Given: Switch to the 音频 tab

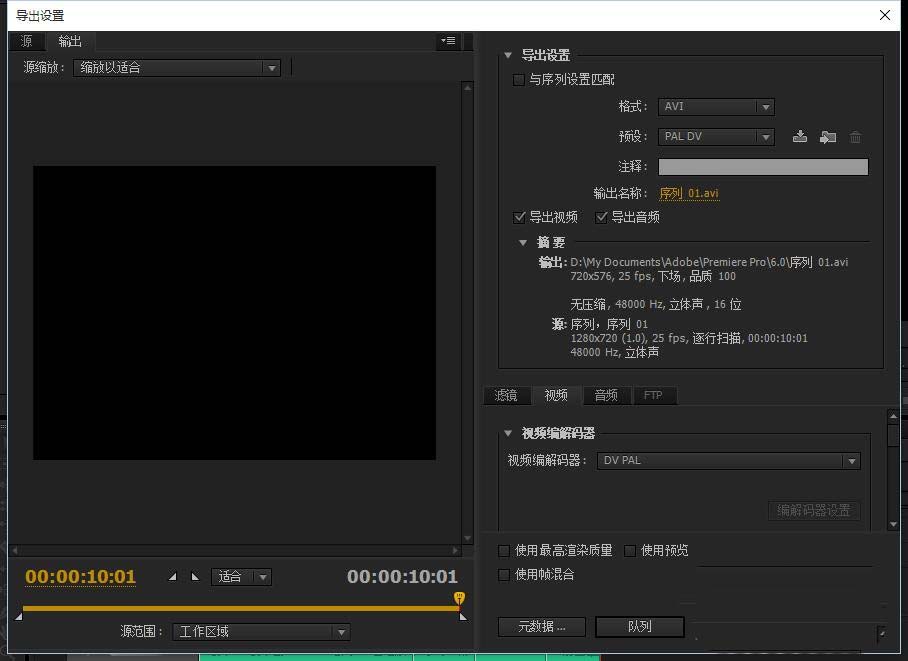Looking at the screenshot, I should [605, 395].
